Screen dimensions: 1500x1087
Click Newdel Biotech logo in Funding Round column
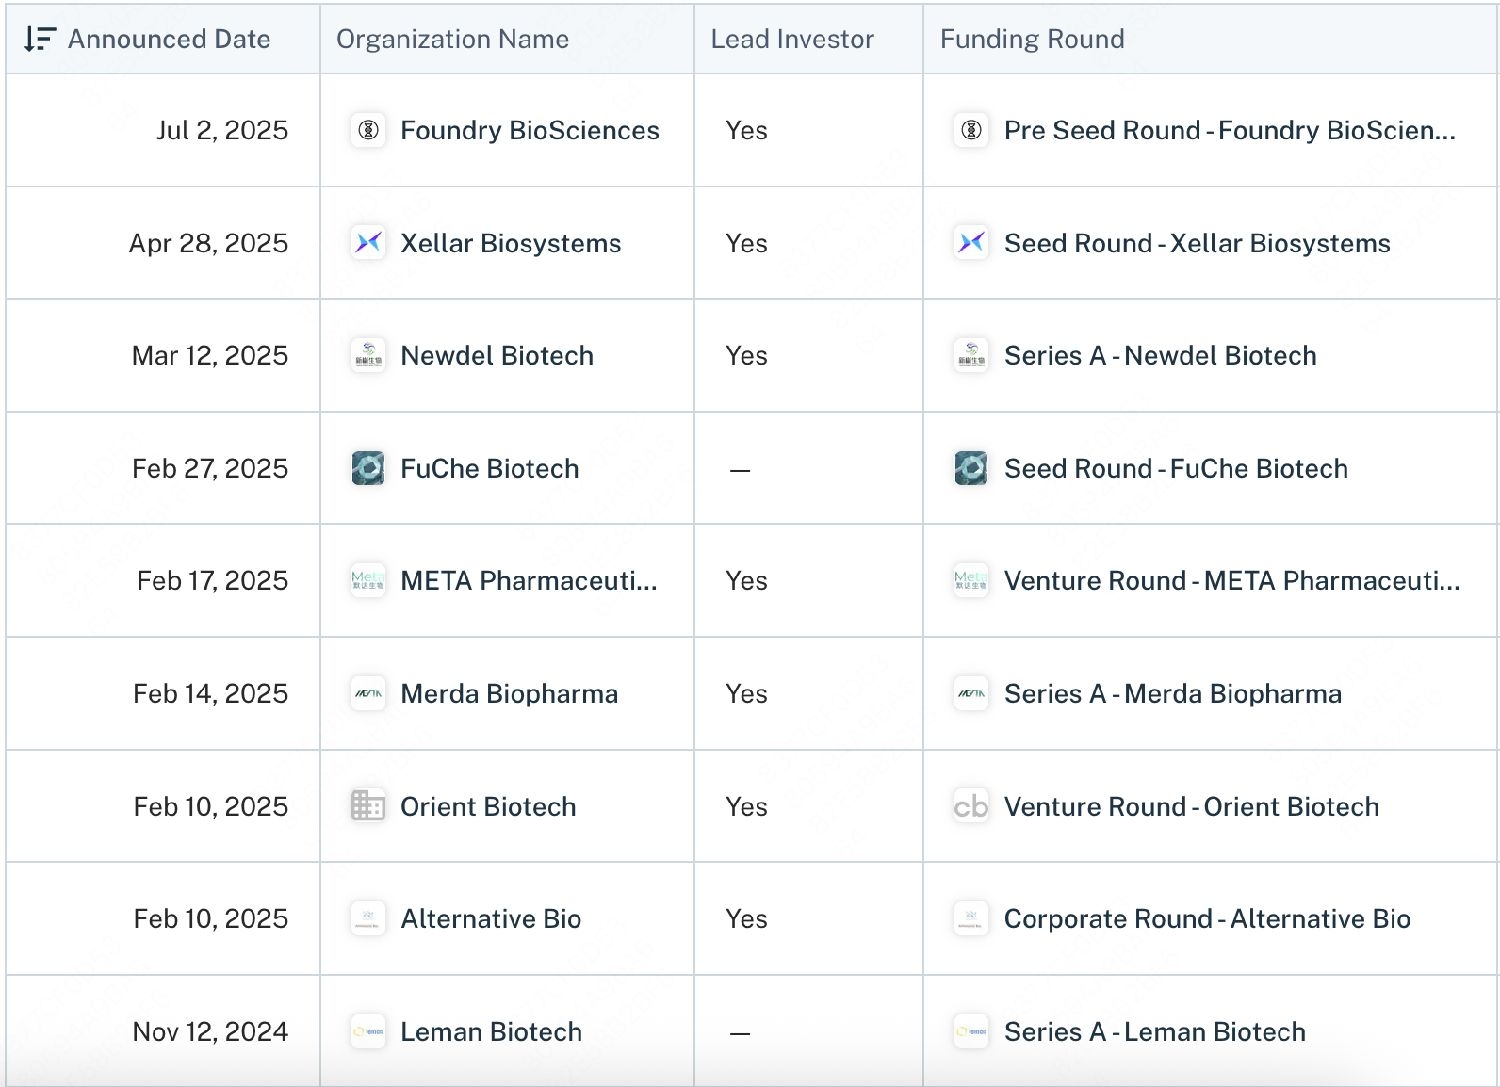(x=971, y=356)
